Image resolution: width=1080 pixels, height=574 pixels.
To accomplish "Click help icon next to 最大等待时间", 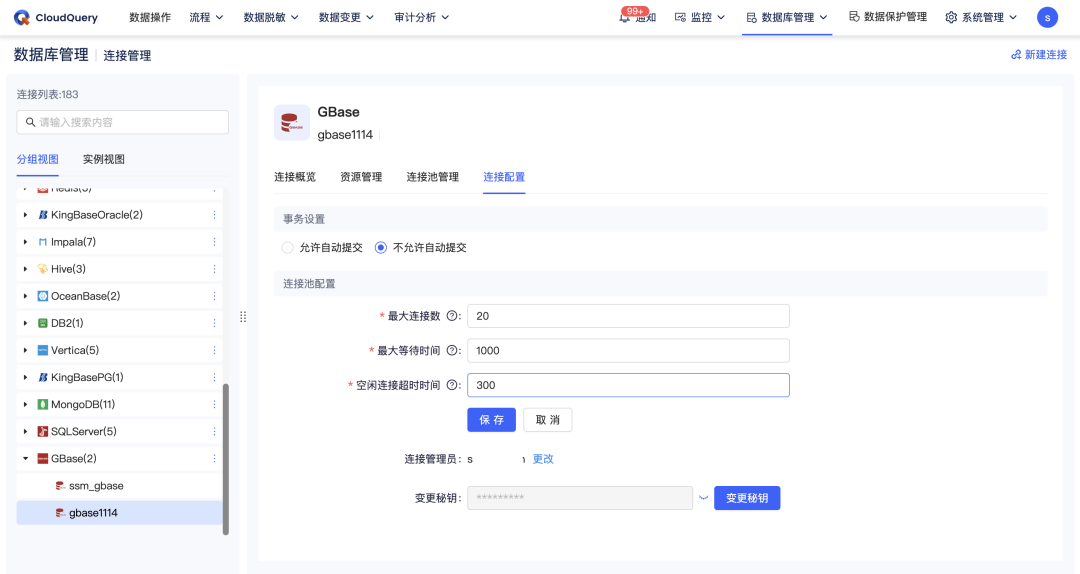I will 453,350.
